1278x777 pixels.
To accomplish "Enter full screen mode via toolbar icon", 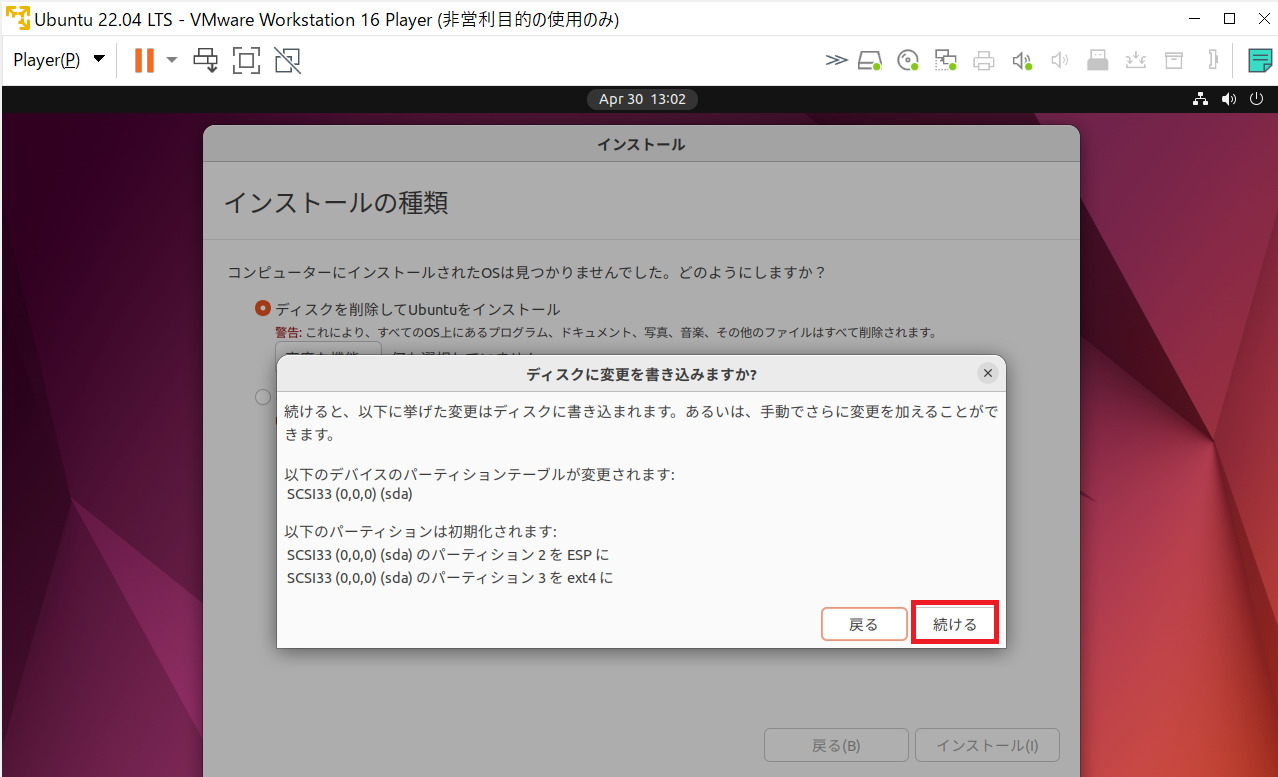I will click(x=246, y=60).
